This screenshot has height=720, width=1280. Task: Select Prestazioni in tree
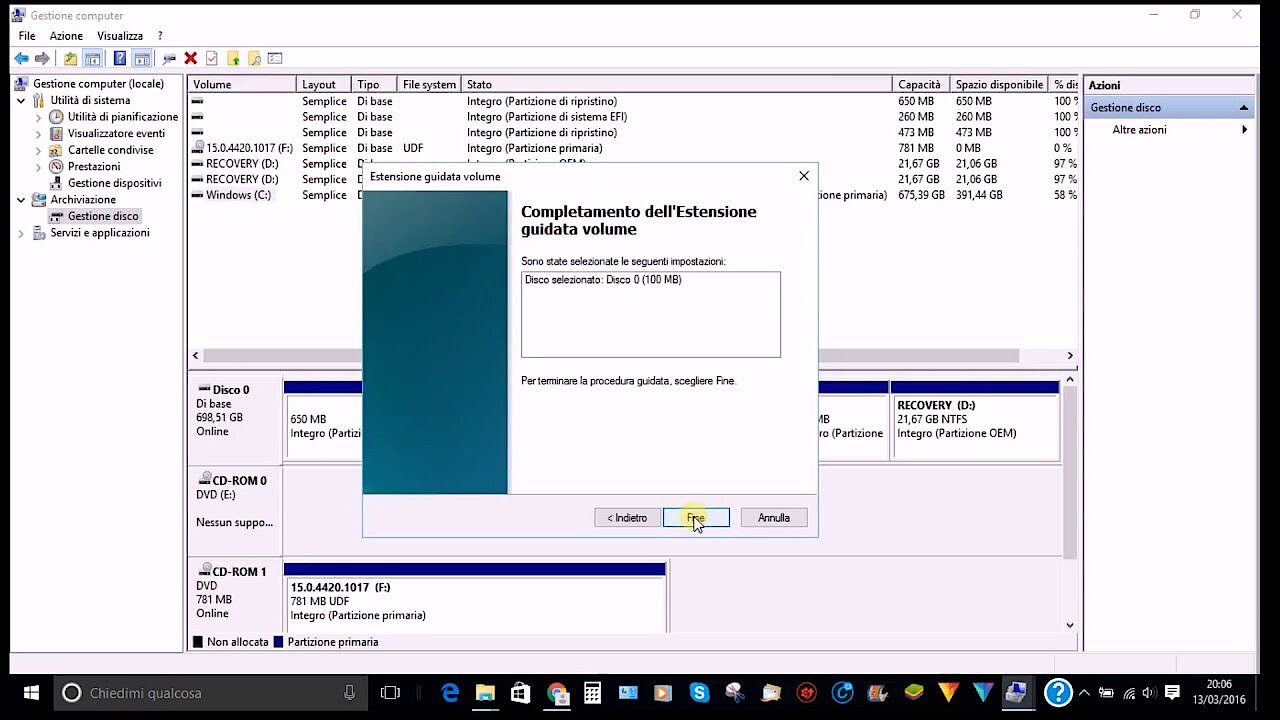pyautogui.click(x=94, y=166)
